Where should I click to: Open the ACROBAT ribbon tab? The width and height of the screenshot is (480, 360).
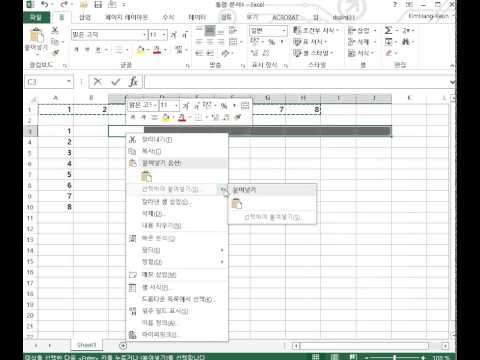click(x=285, y=17)
